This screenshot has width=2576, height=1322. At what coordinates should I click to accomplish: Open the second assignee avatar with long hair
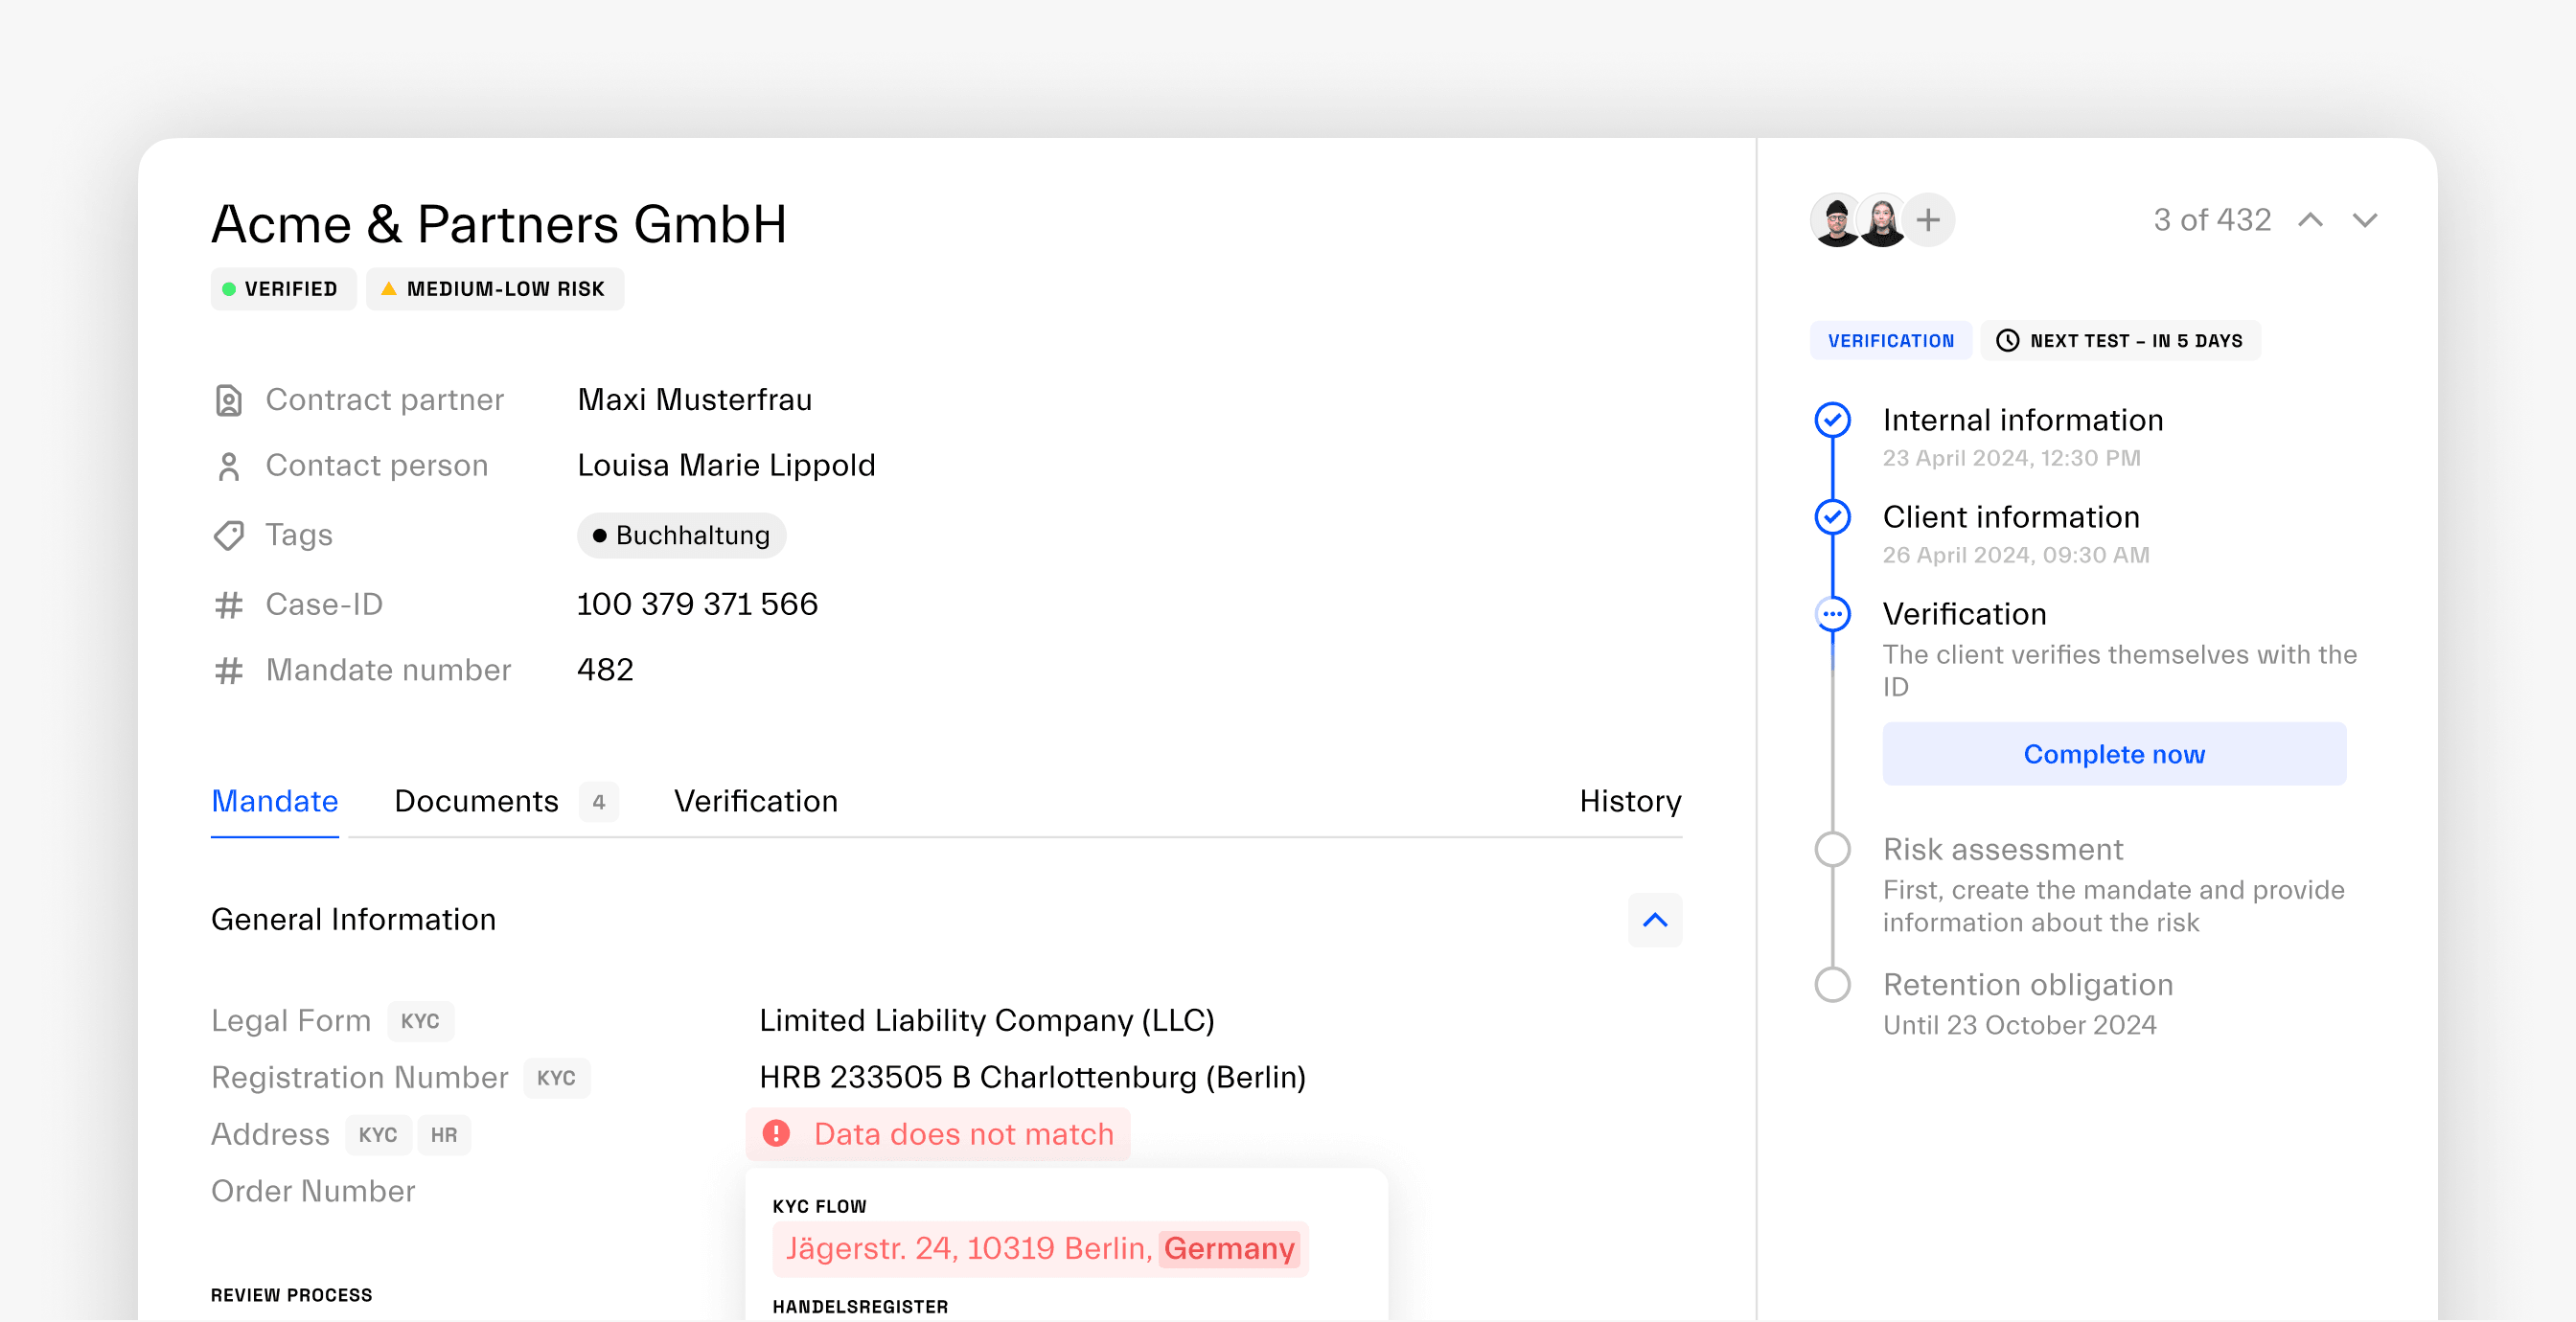1882,220
